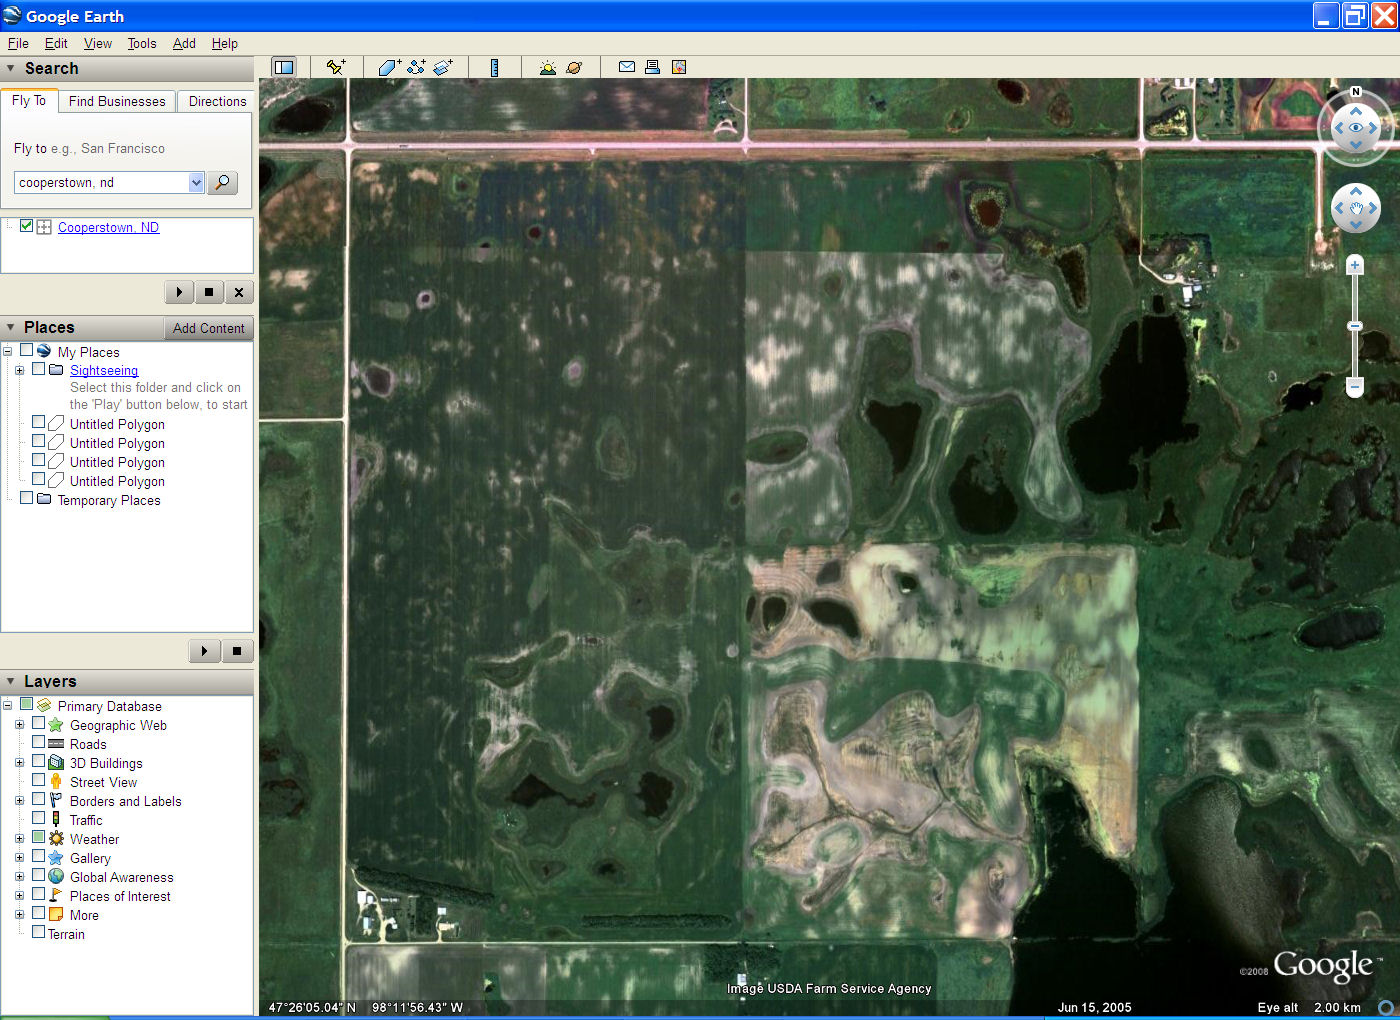Click the Street View layer icon

(x=56, y=782)
